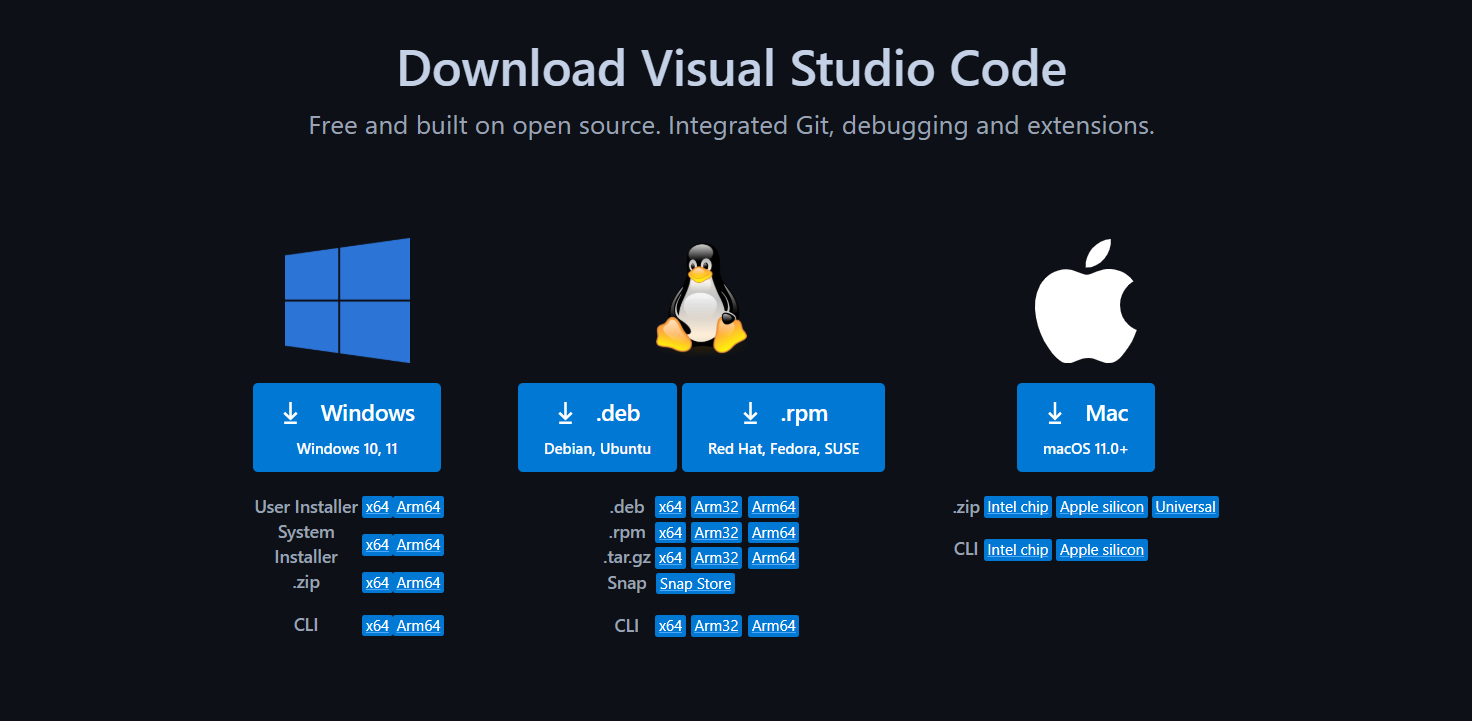The image size is (1472, 721).
Task: Click the Linux Tux penguin icon
Action: coord(701,298)
